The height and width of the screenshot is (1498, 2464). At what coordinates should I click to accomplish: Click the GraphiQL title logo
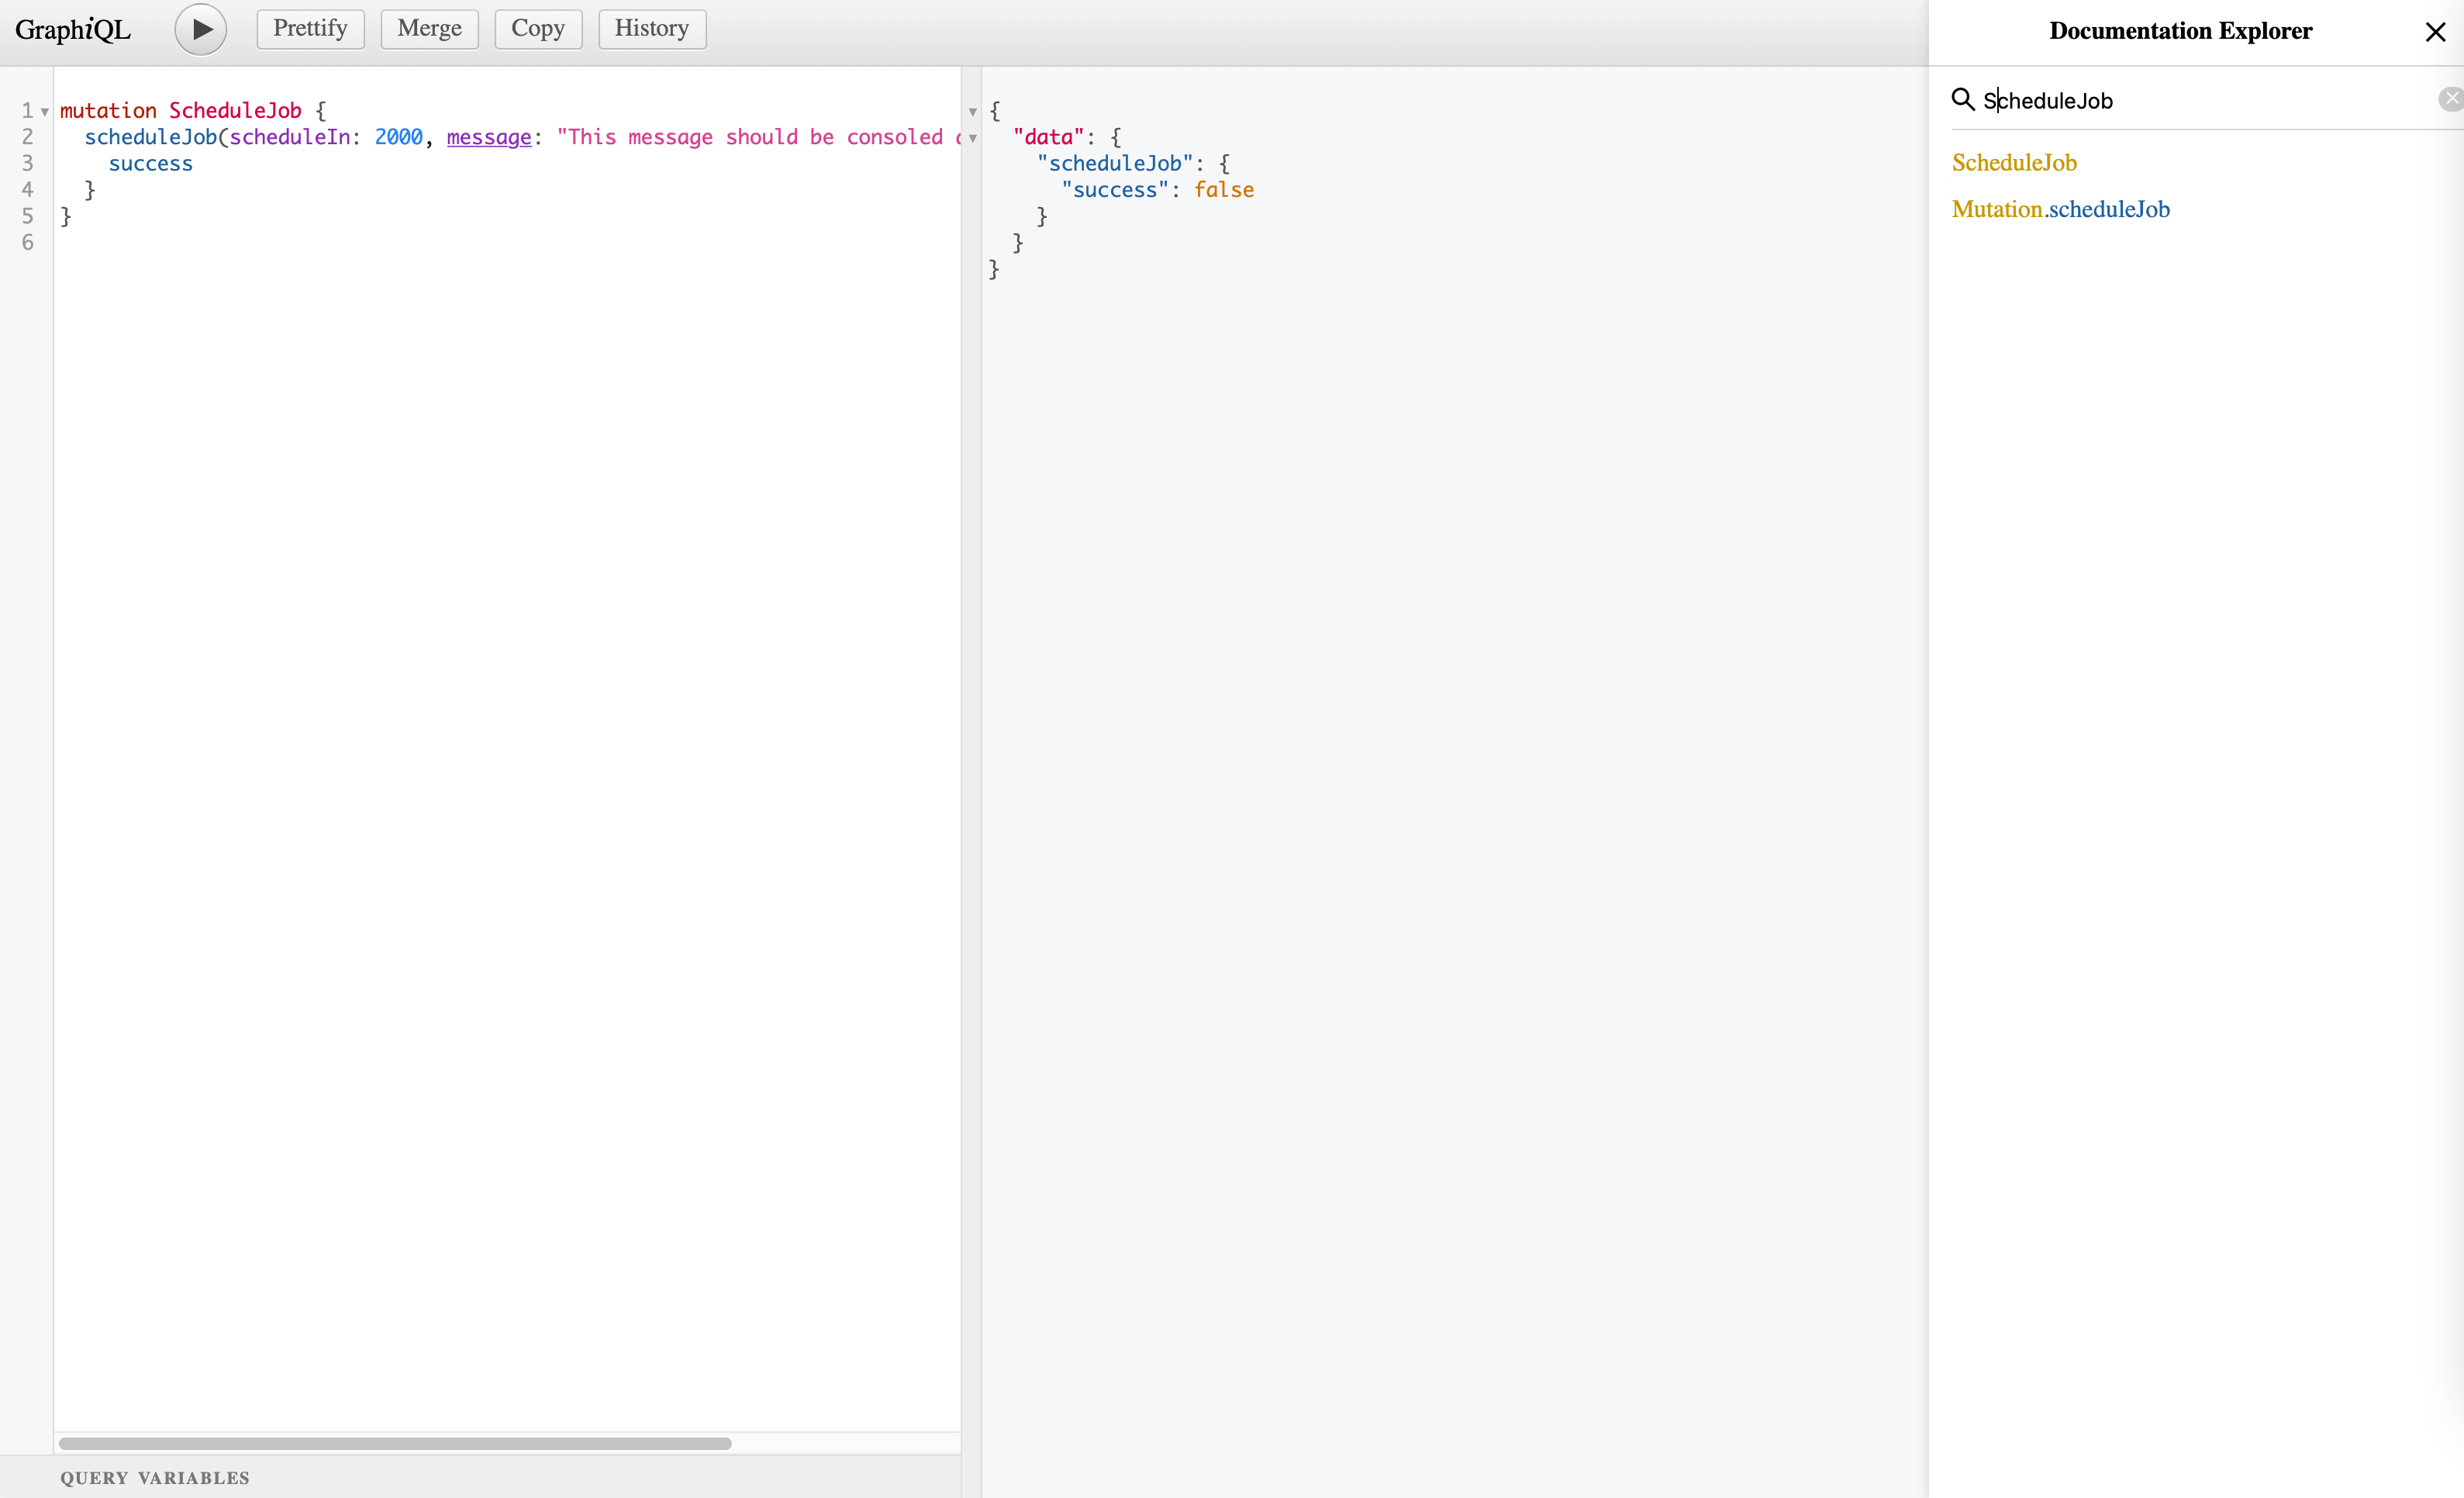pos(73,29)
